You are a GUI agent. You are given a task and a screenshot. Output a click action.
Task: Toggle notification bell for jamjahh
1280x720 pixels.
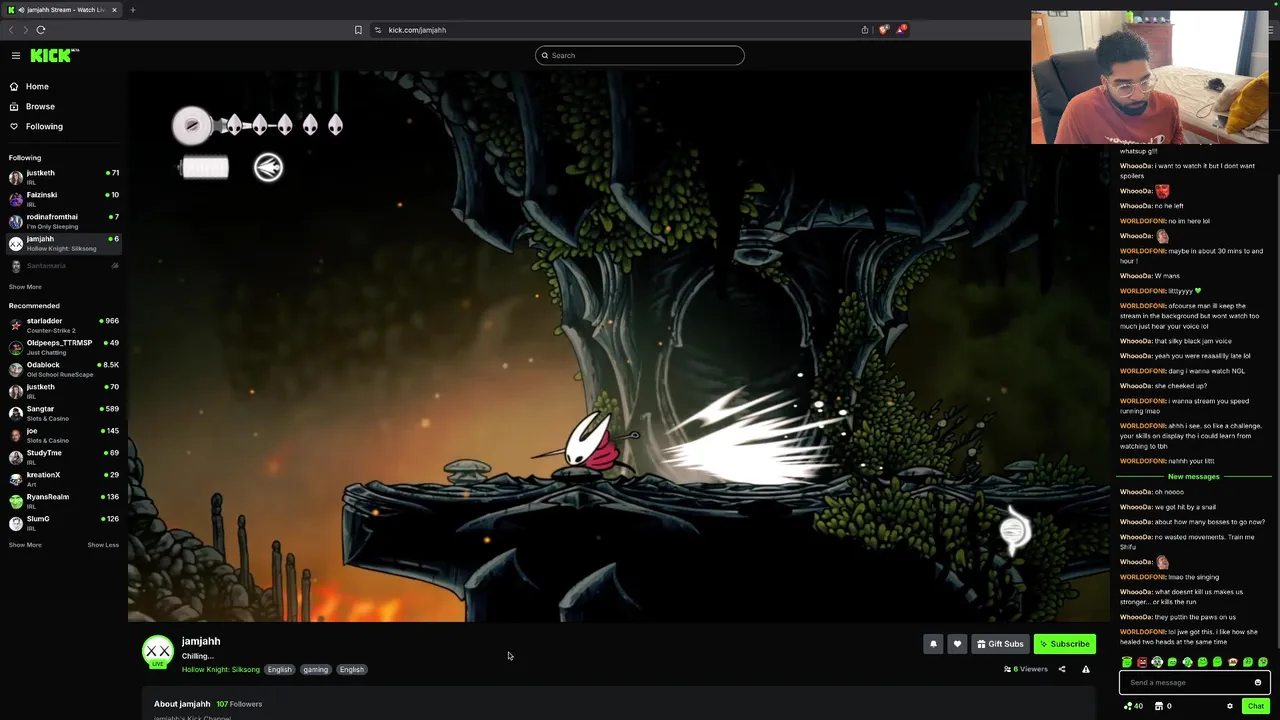pyautogui.click(x=933, y=644)
